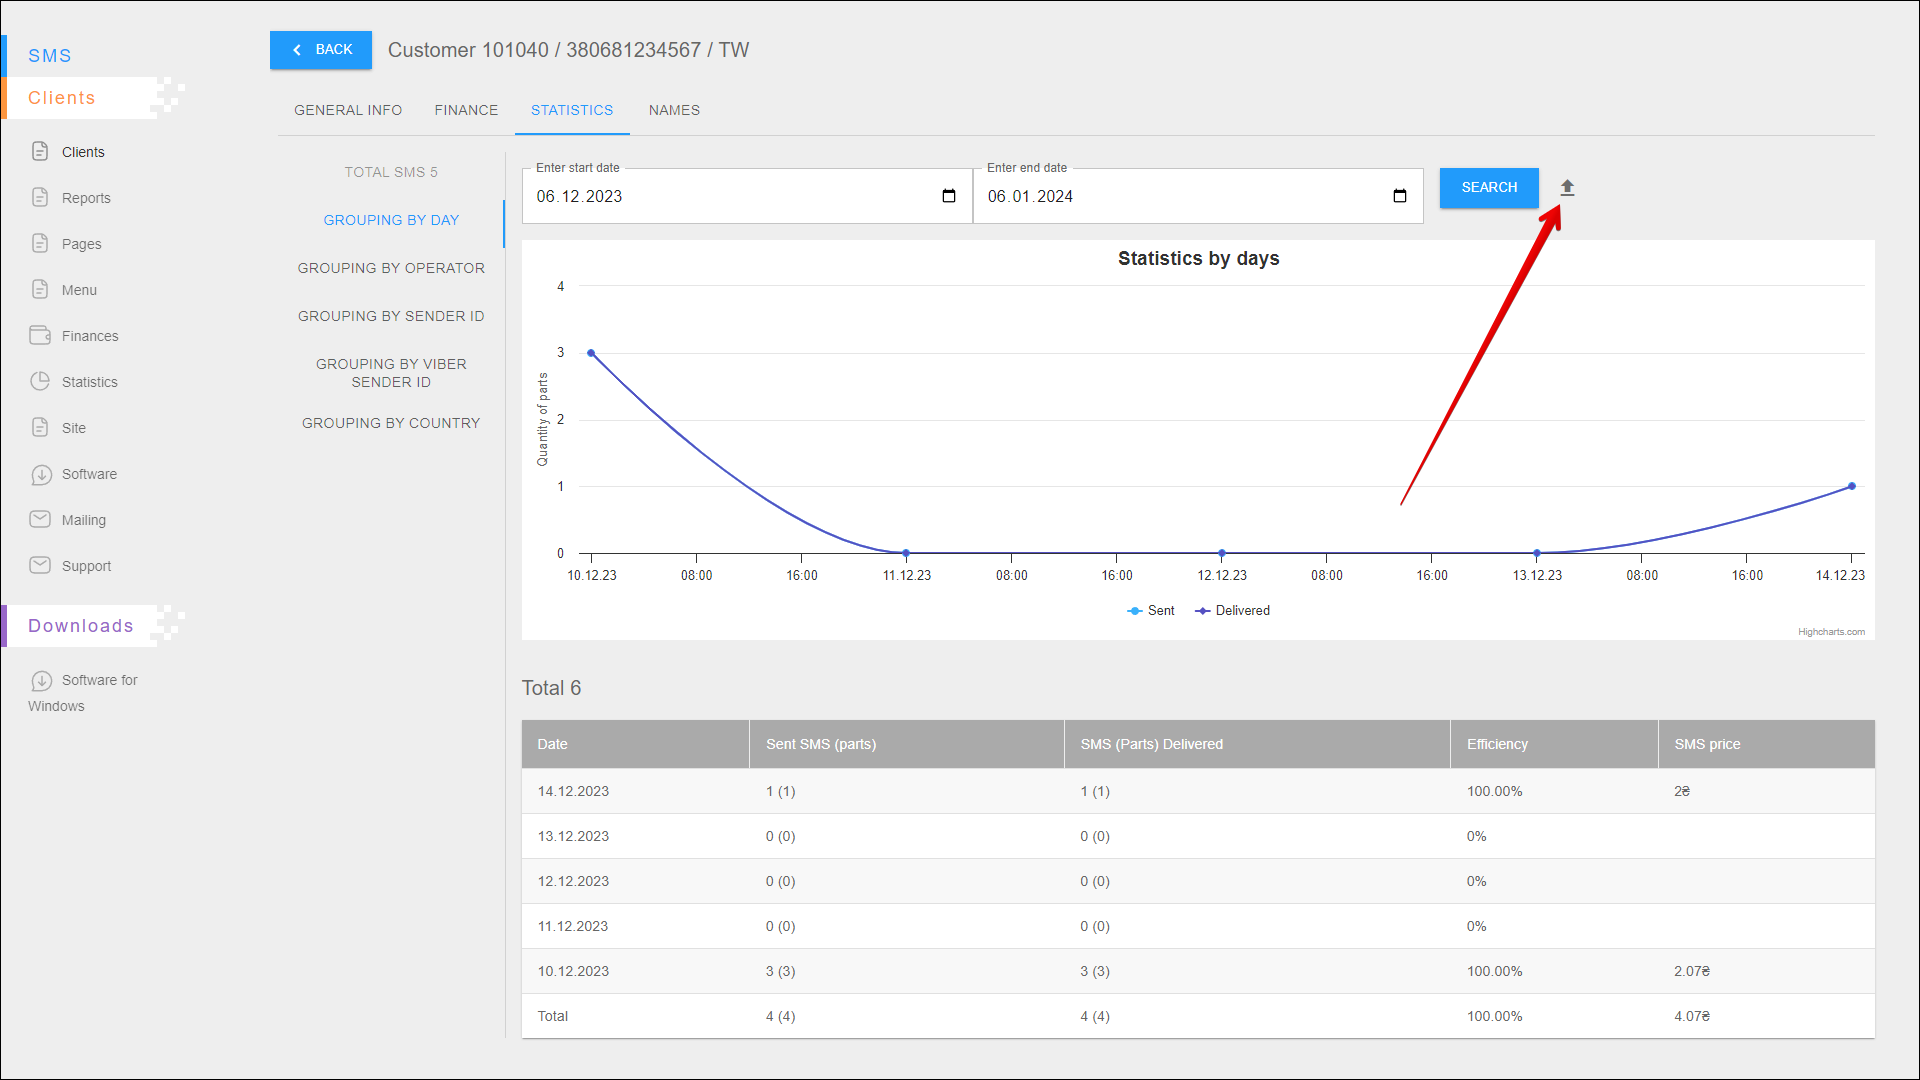Click the 10.12.23 data point on chart
Screen dimensions: 1920x1080
pyautogui.click(x=591, y=353)
